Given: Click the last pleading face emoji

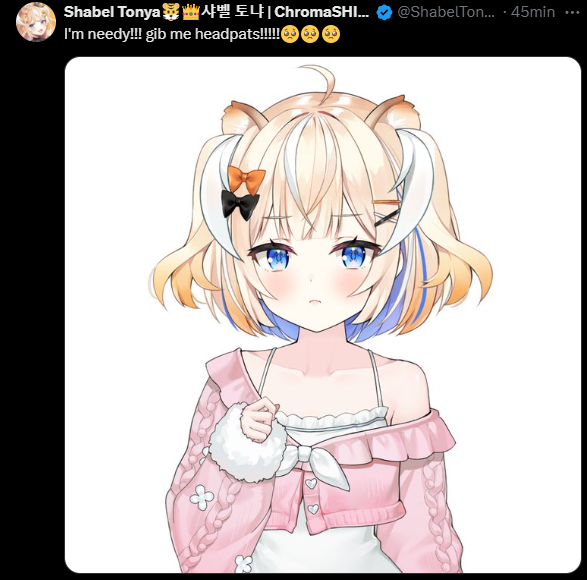Looking at the screenshot, I should (331, 34).
